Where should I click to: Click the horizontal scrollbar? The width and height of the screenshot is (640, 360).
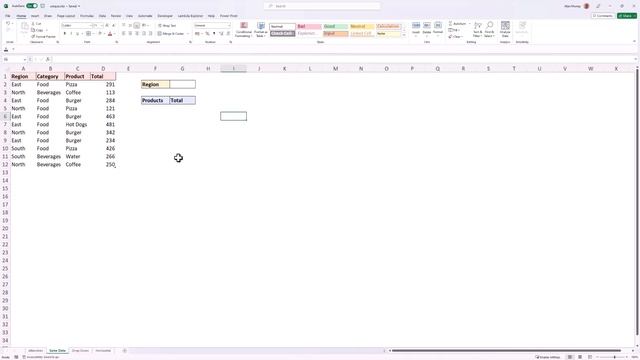click(x=506, y=351)
